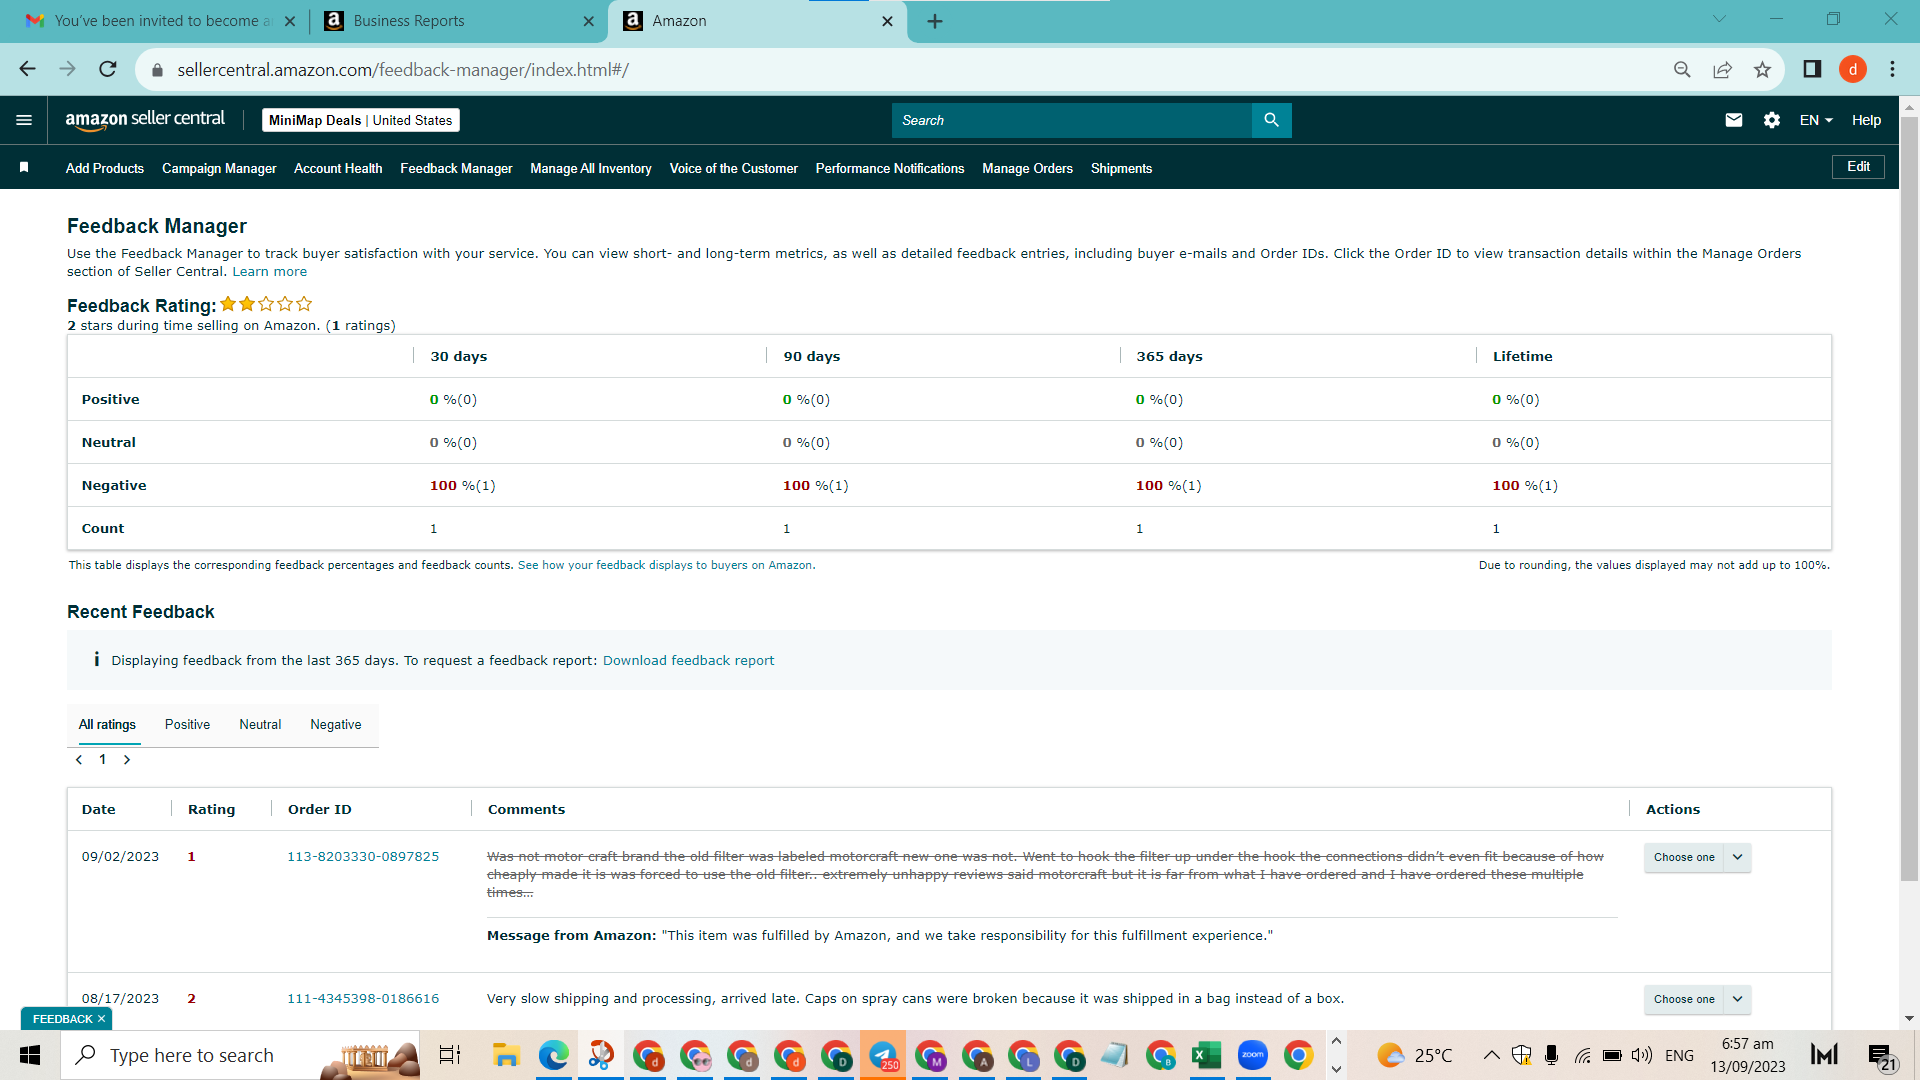The width and height of the screenshot is (1920, 1080).
Task: Click 'See how your feedback displays to buyers' link
Action: (665, 566)
